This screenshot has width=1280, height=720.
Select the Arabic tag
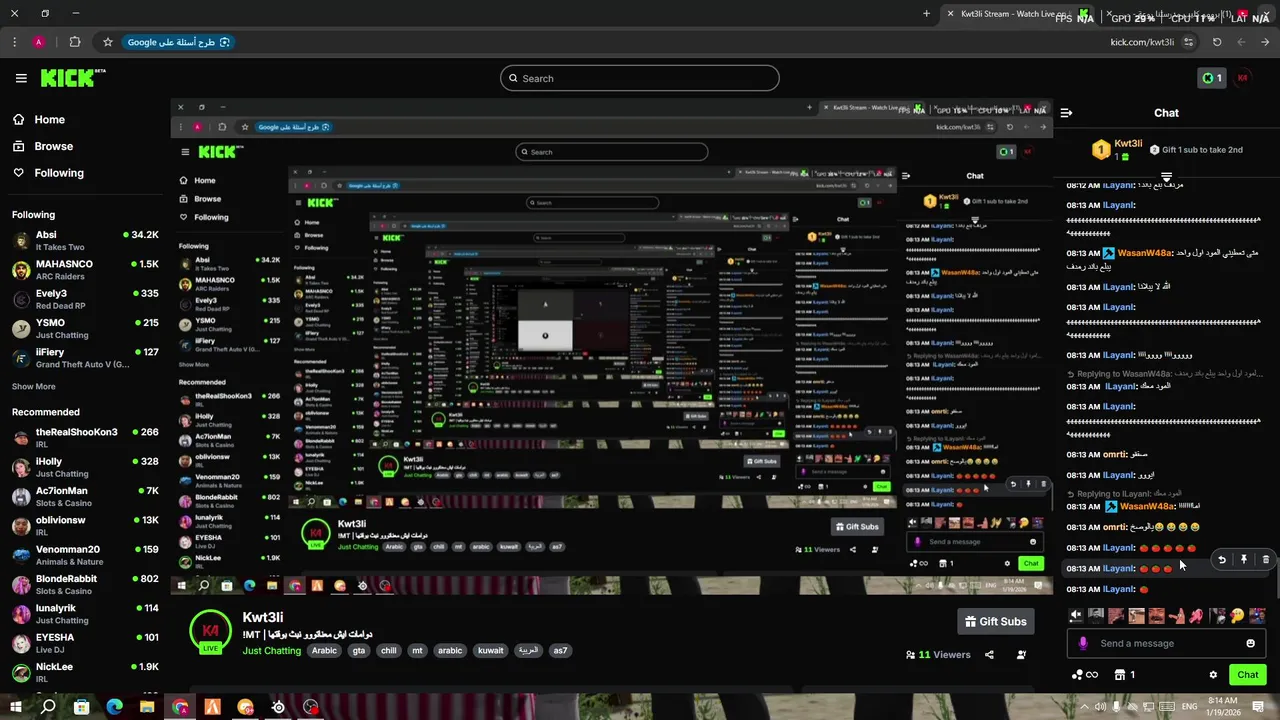tap(324, 650)
